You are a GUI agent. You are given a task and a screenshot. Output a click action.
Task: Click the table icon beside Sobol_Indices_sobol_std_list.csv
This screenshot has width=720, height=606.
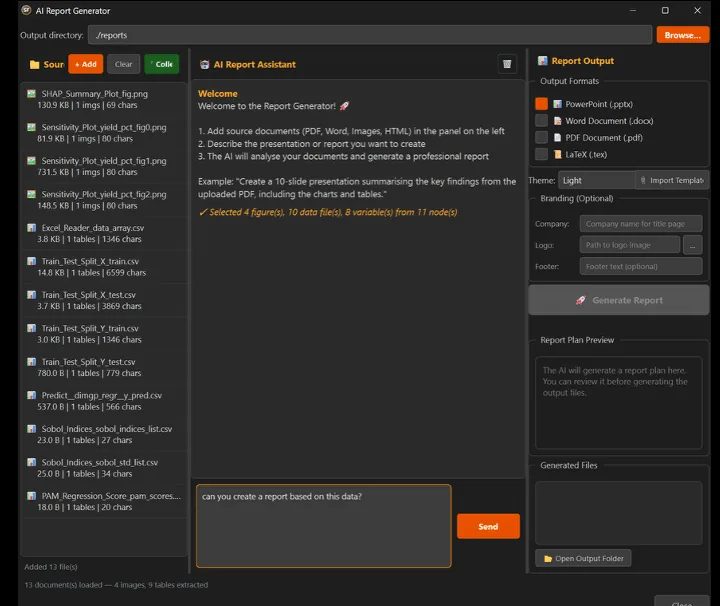31,462
